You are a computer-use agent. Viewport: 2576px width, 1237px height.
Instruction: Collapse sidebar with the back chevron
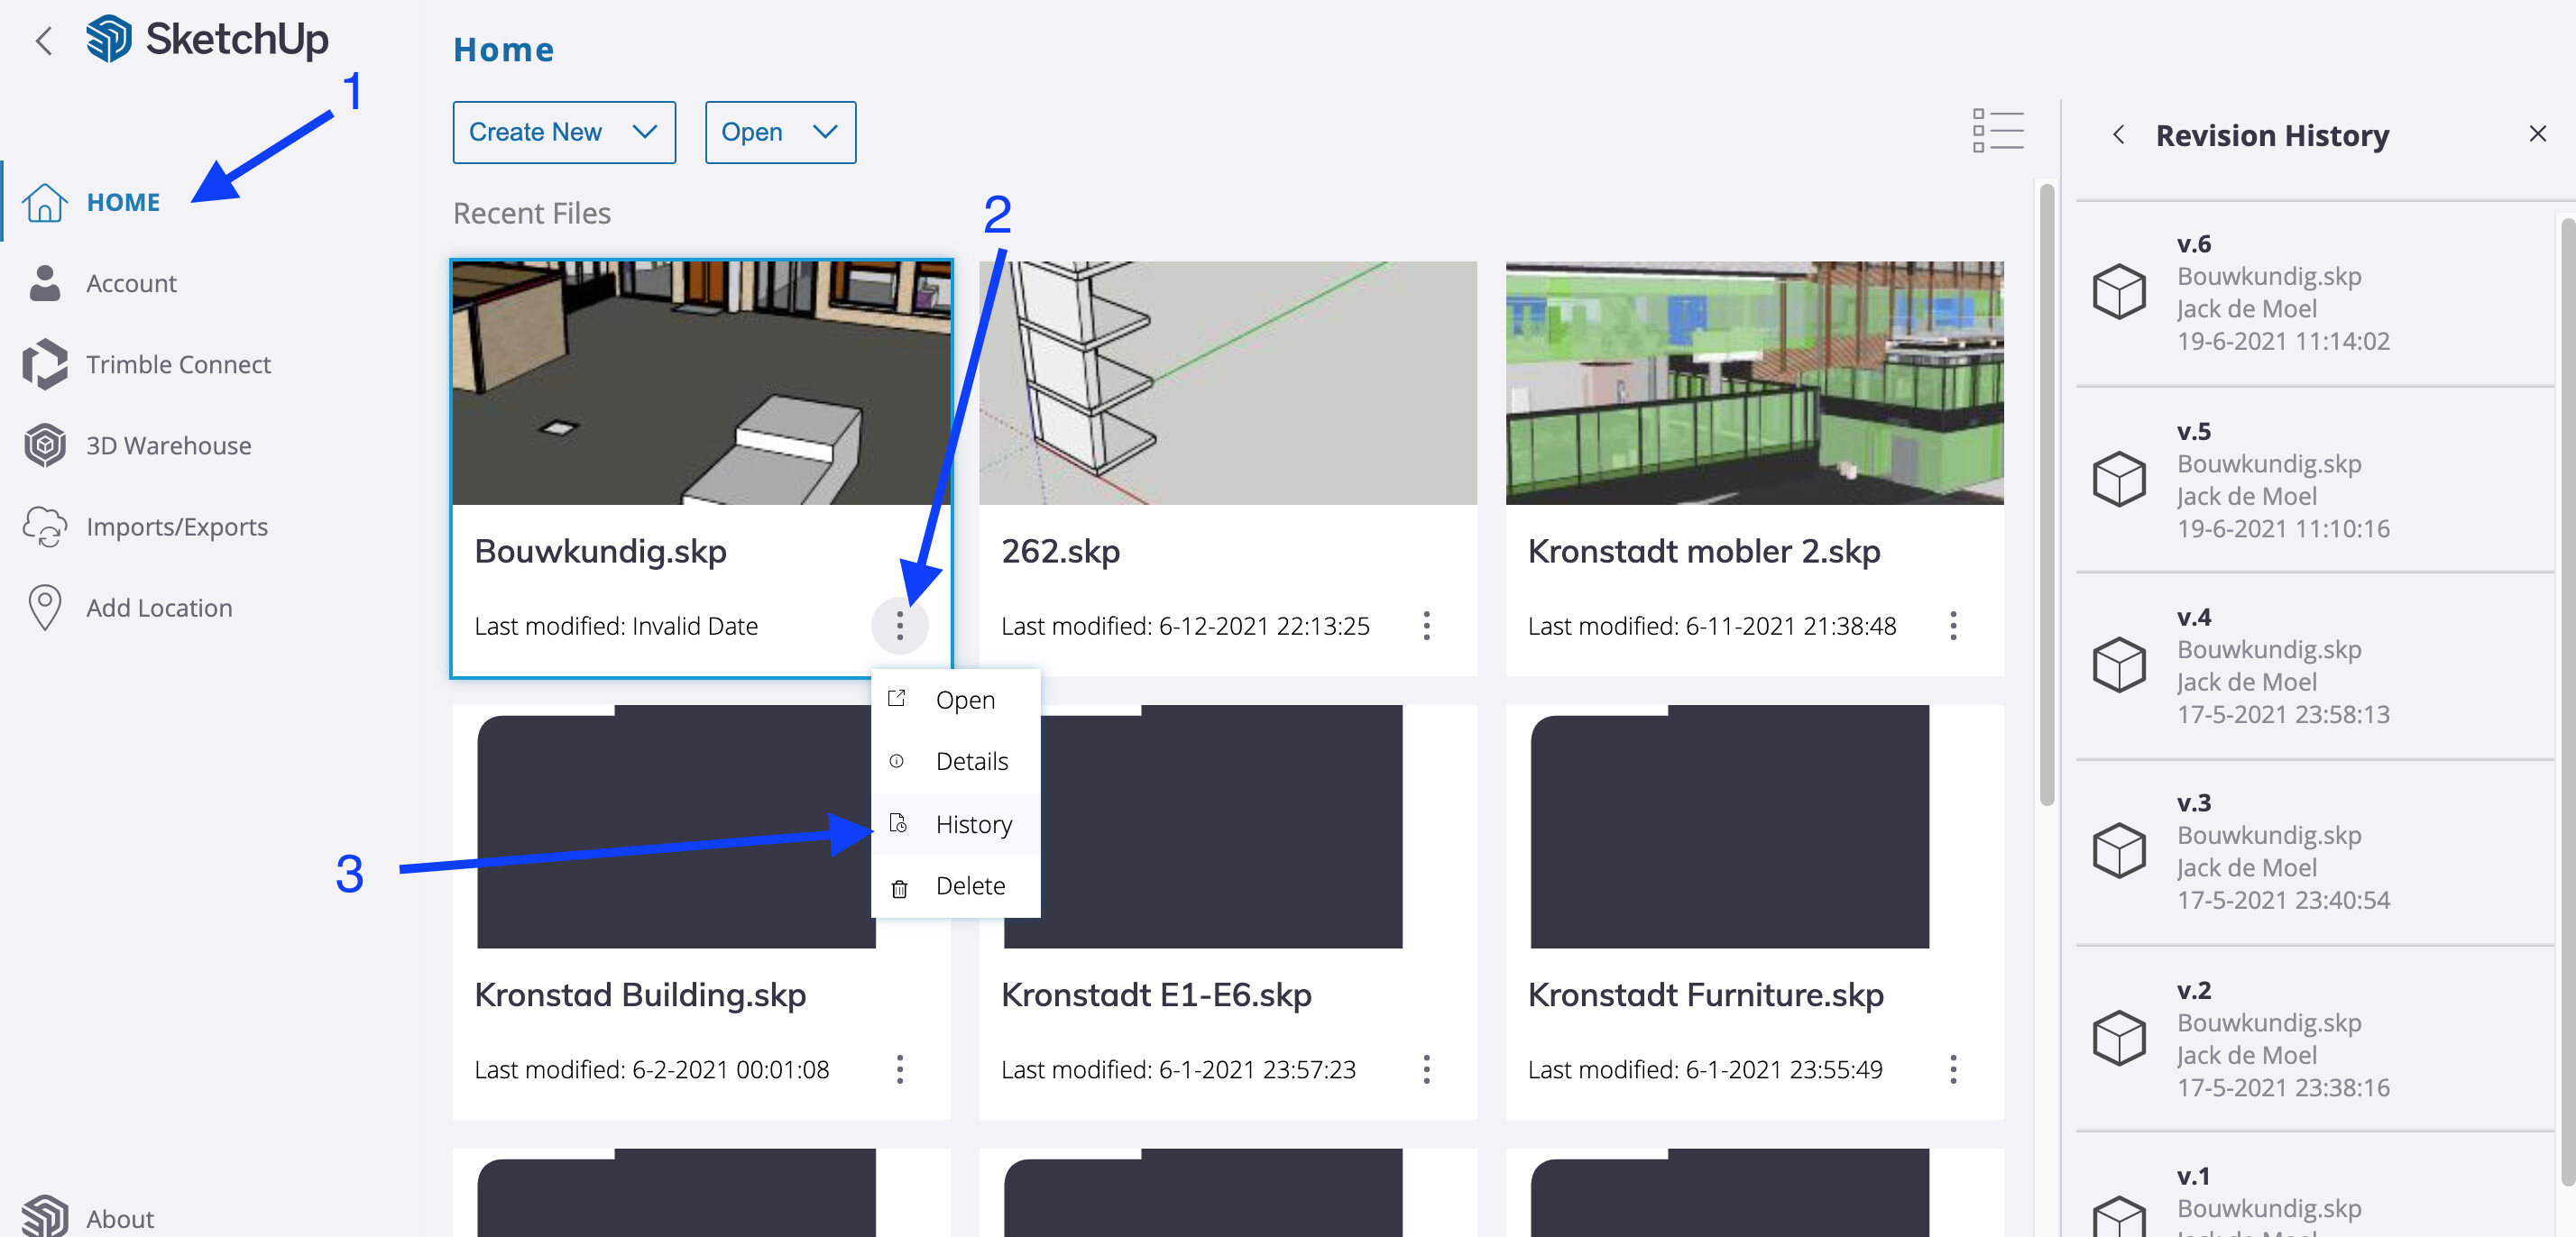click(44, 41)
